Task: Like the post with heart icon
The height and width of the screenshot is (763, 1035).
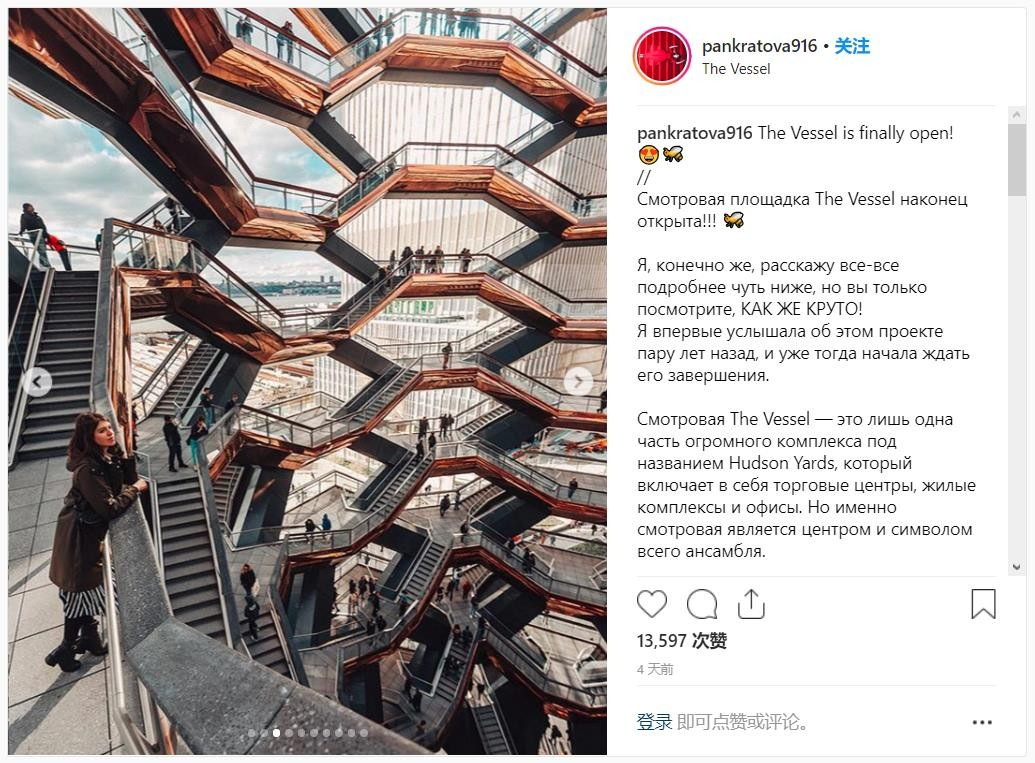Action: [651, 604]
